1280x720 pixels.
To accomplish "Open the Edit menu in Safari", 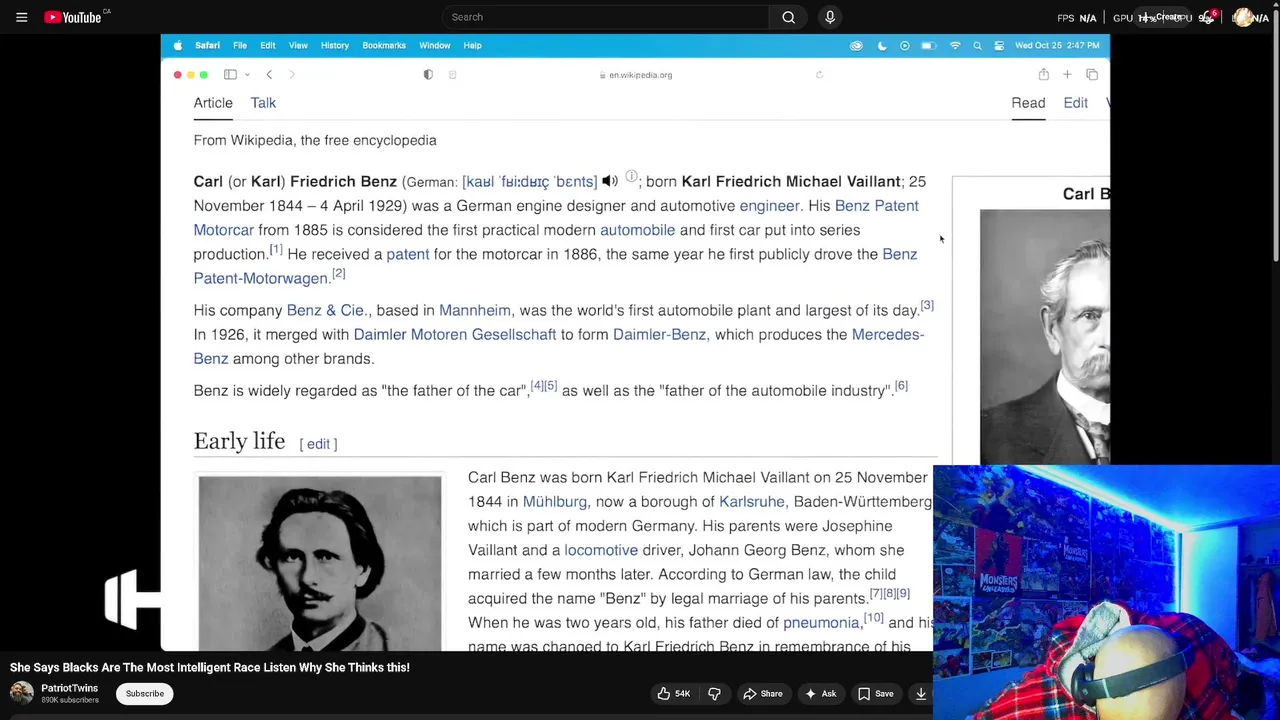I will pyautogui.click(x=268, y=45).
